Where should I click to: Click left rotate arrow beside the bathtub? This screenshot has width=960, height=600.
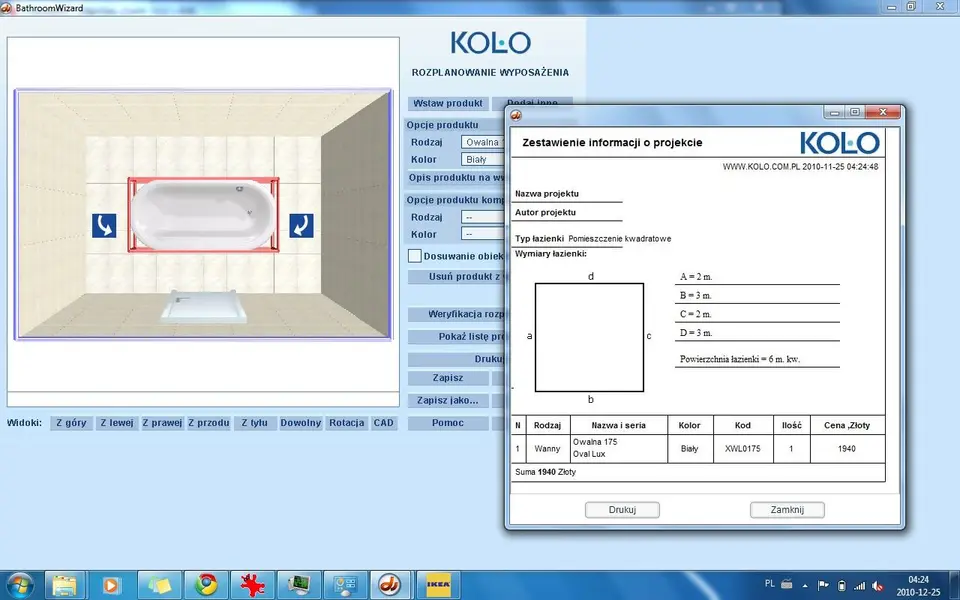(x=104, y=226)
